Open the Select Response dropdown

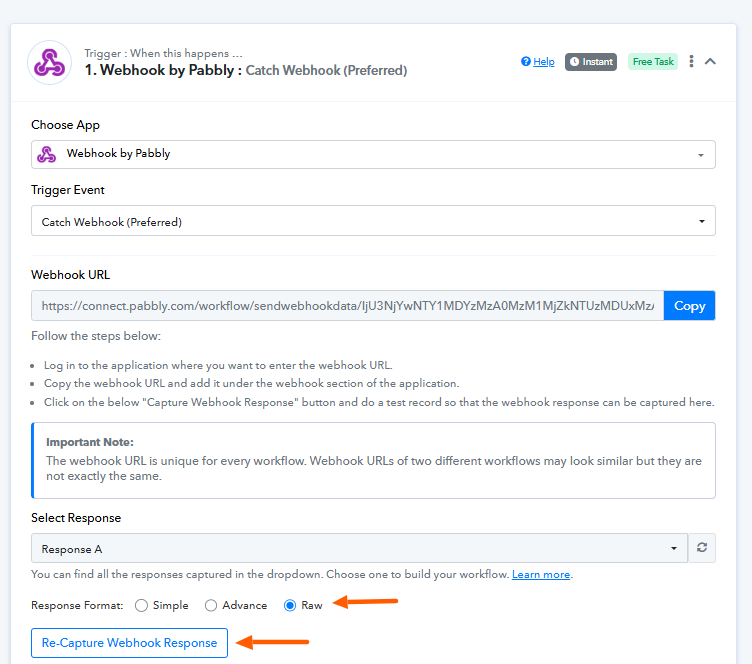click(359, 548)
